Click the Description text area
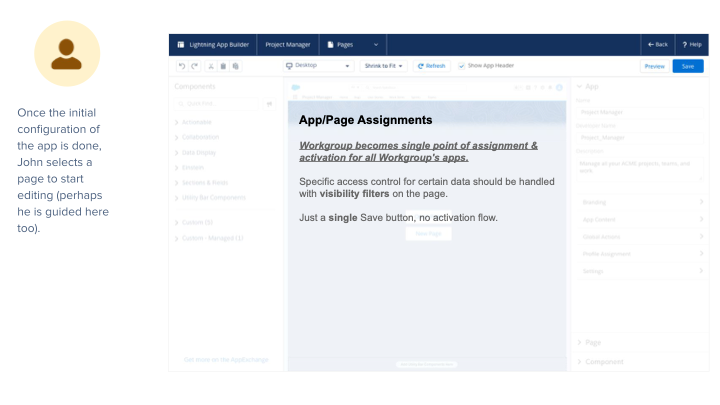The height and width of the screenshot is (405, 720). click(640, 169)
